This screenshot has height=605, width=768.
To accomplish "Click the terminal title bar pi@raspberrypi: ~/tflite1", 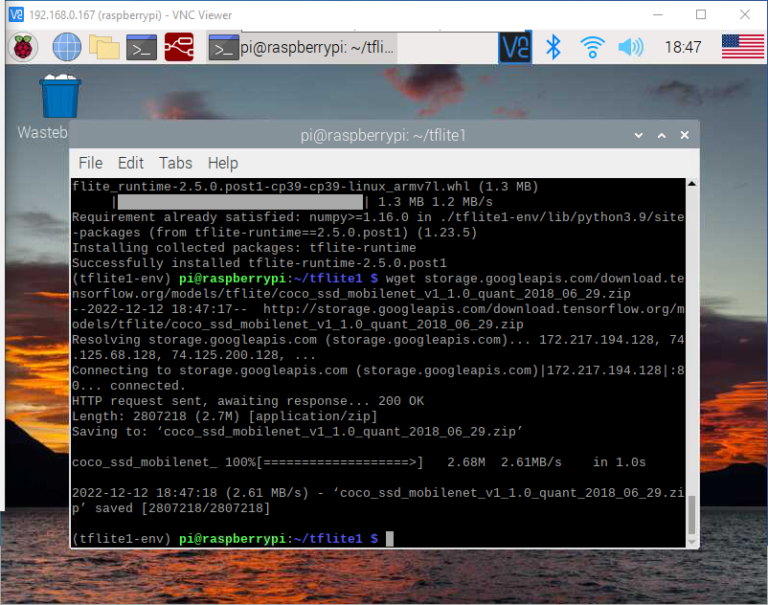I will [x=383, y=135].
